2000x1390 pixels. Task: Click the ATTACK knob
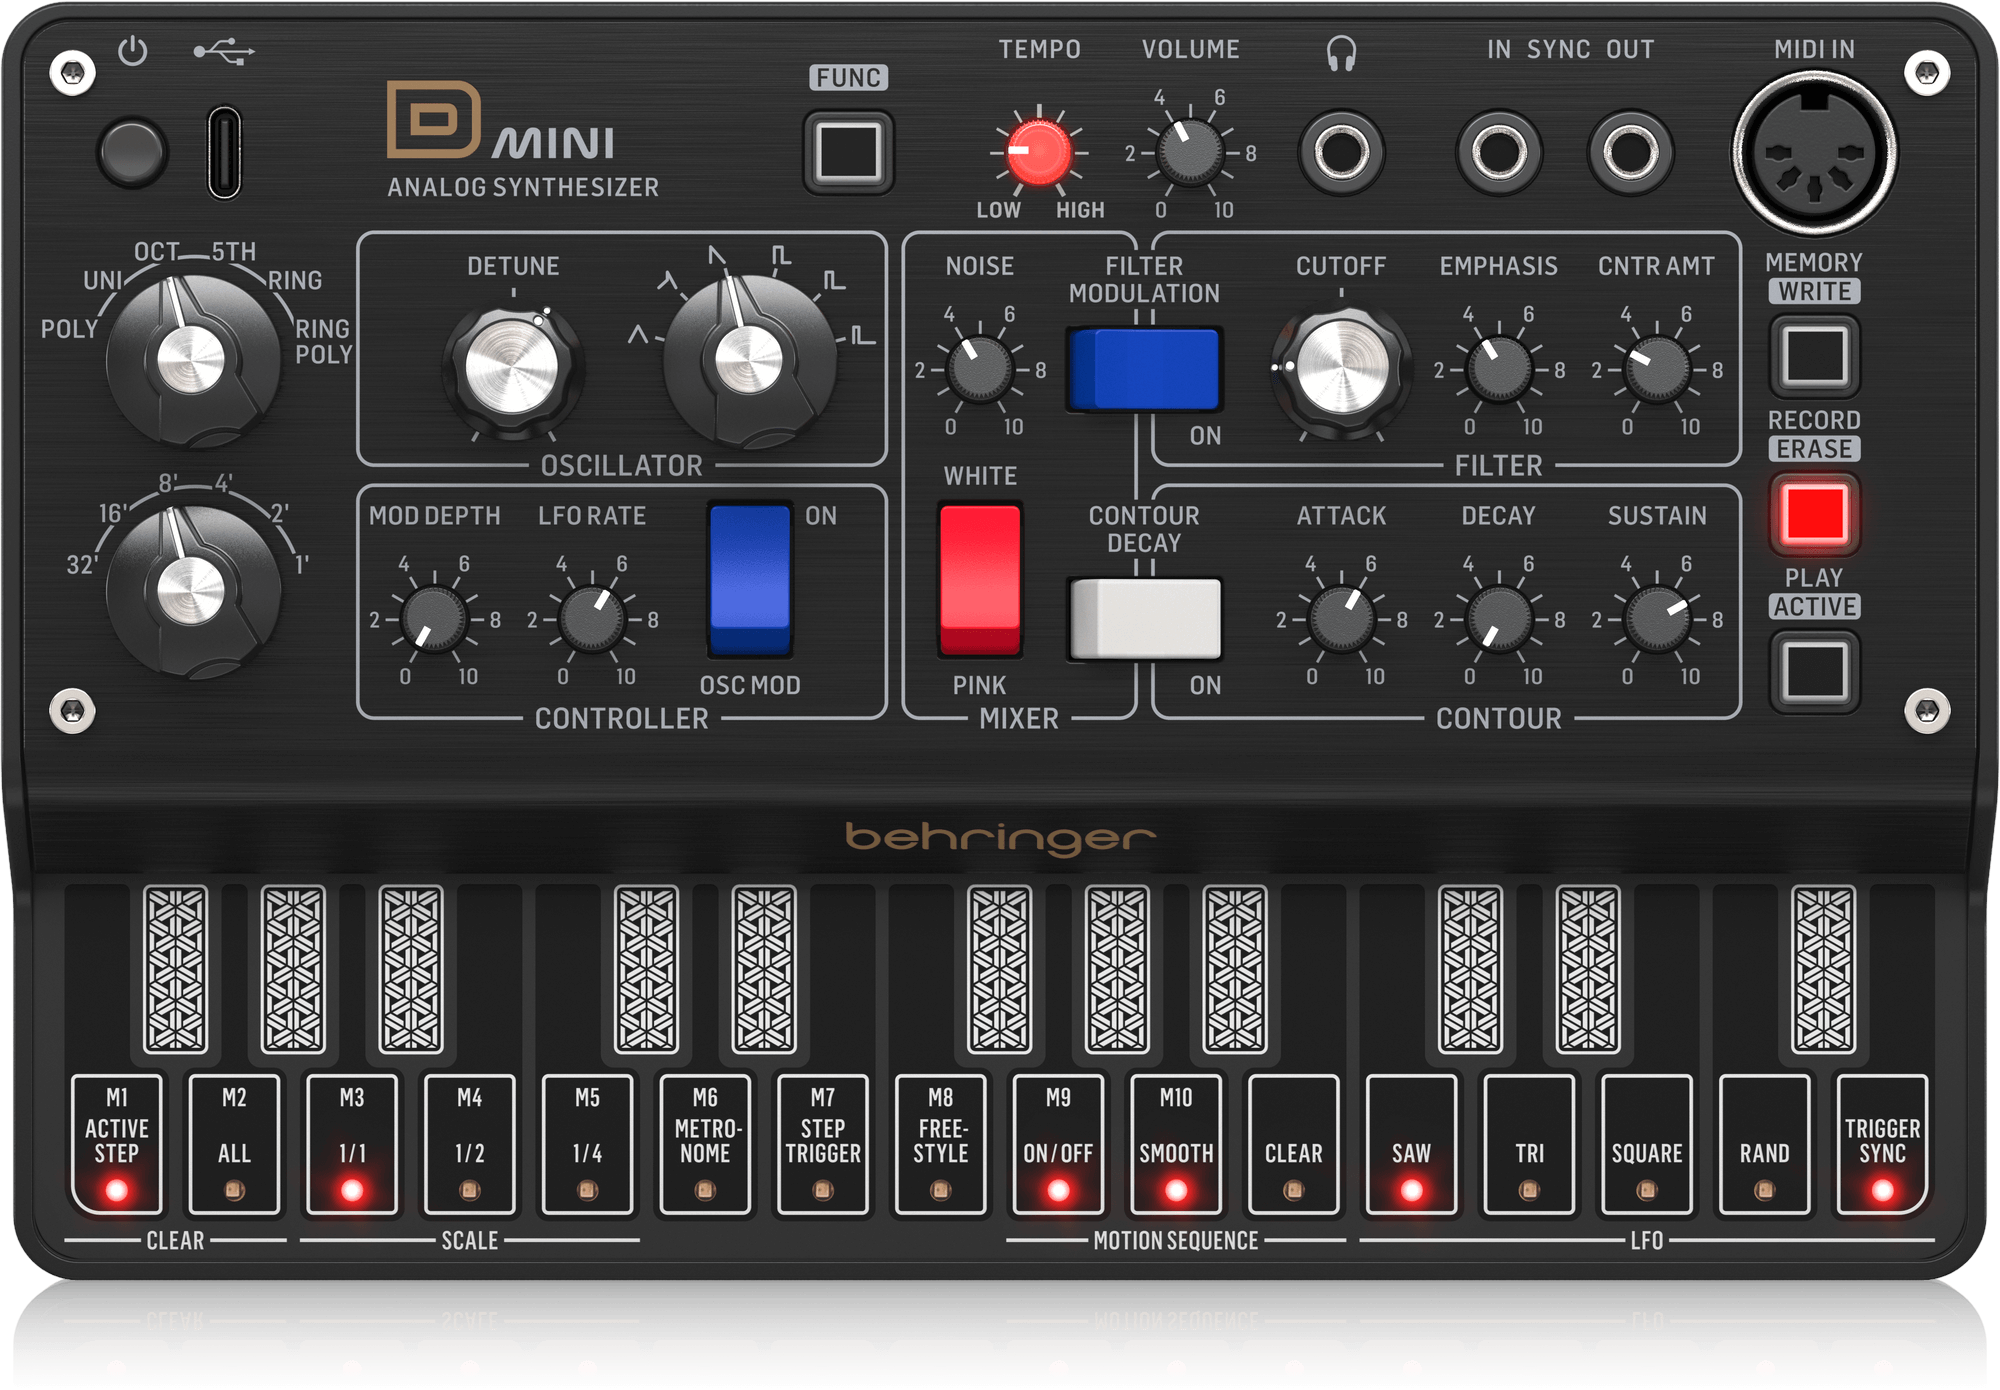click(1341, 619)
